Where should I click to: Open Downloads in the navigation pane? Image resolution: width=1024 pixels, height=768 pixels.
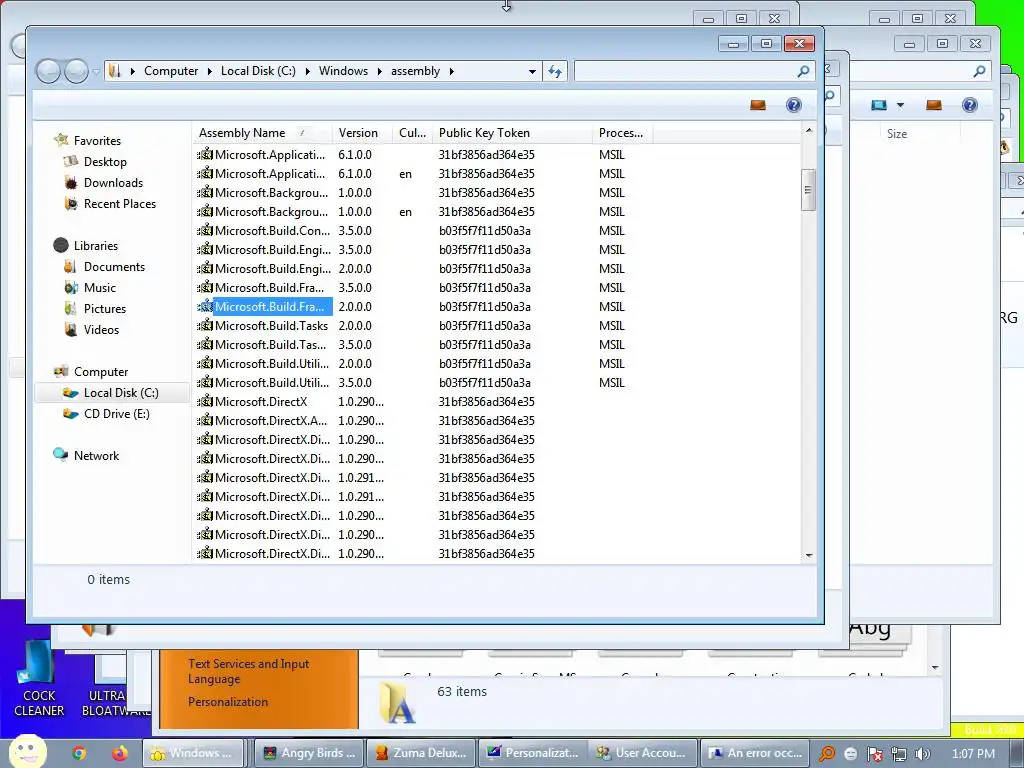pos(113,183)
